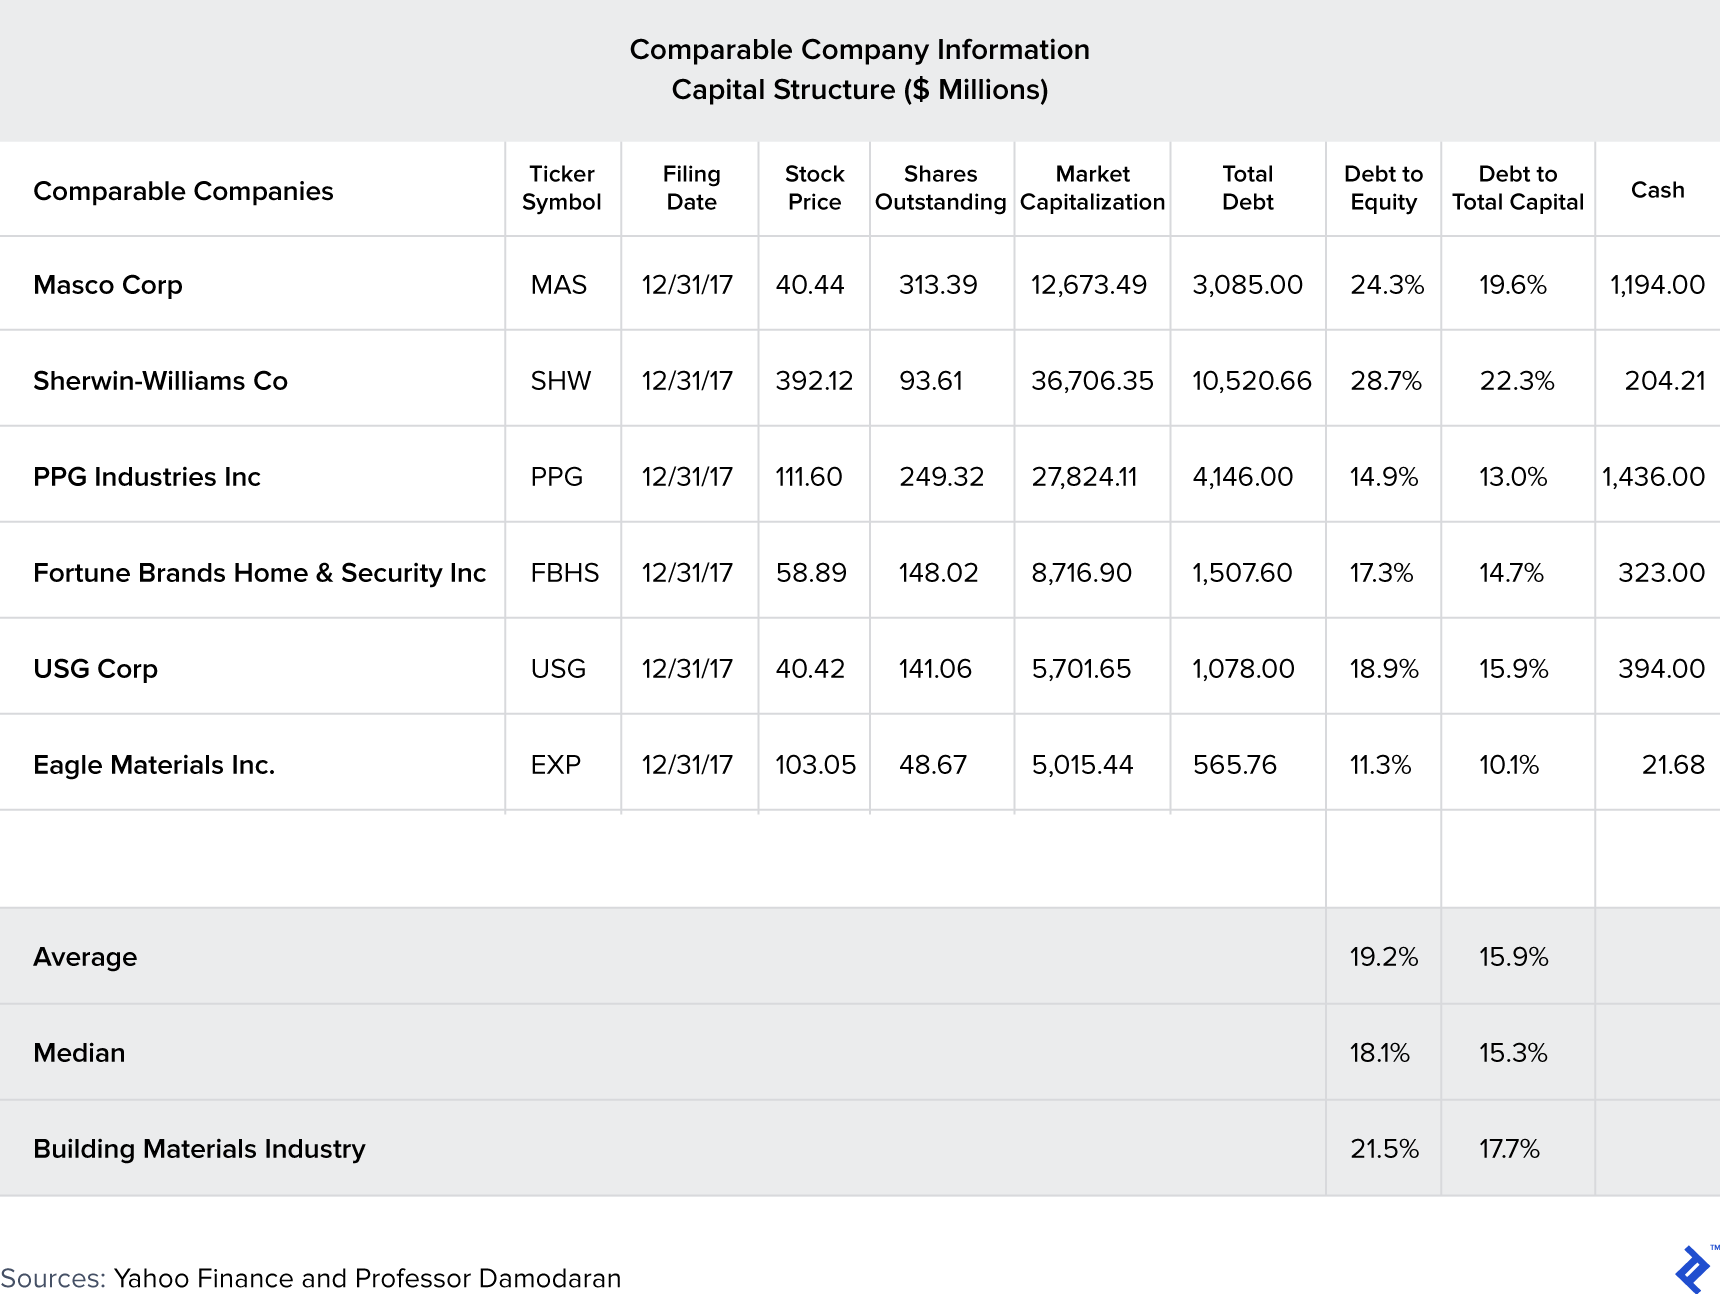The image size is (1720, 1294).
Task: Click USG market cap 5,701.65
Action: tap(1080, 669)
